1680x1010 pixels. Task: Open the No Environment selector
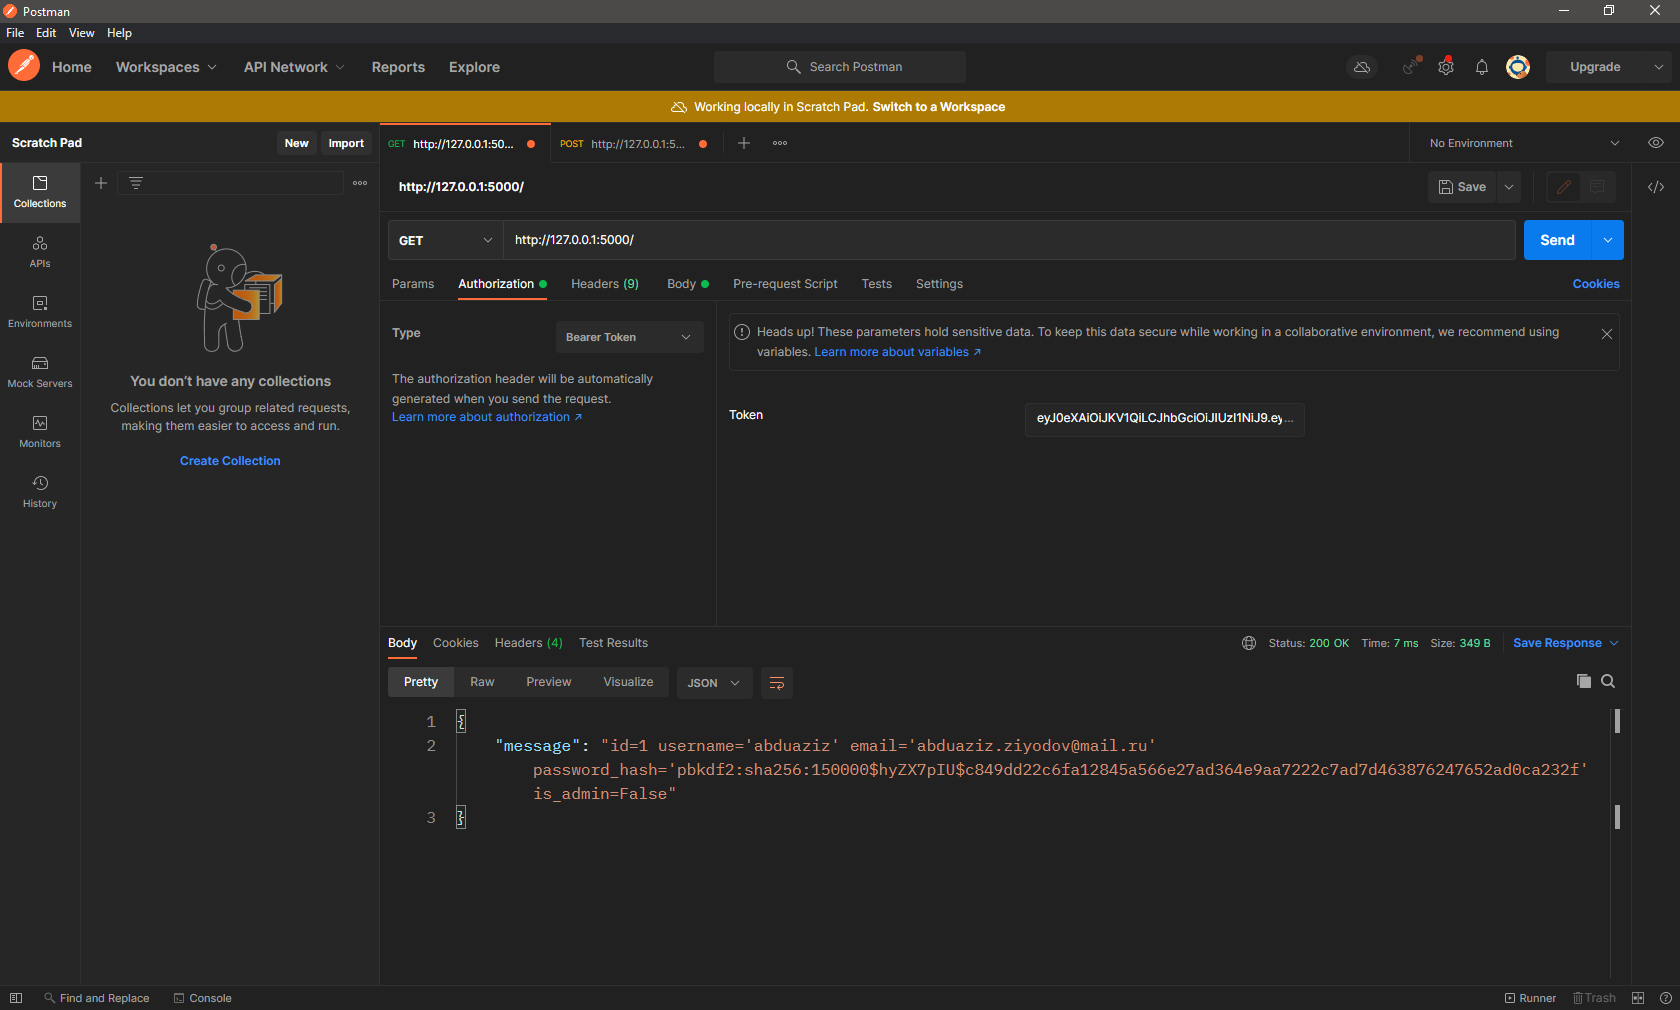coord(1524,143)
